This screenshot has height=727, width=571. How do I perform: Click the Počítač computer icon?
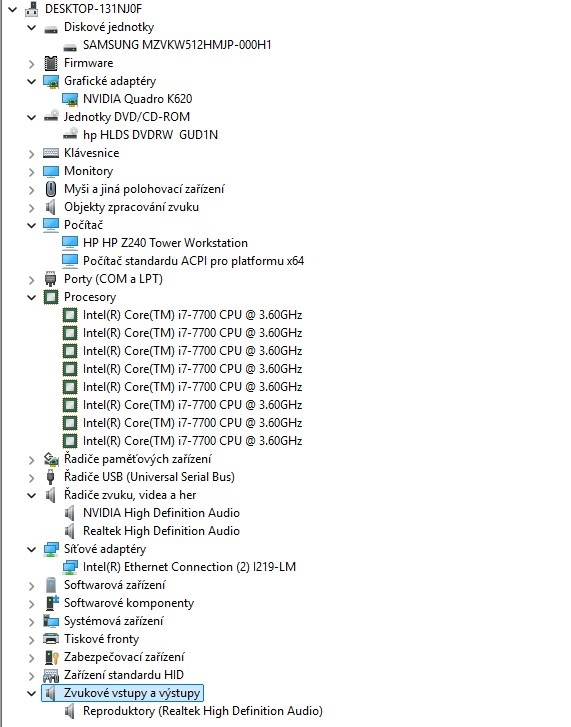click(51, 225)
